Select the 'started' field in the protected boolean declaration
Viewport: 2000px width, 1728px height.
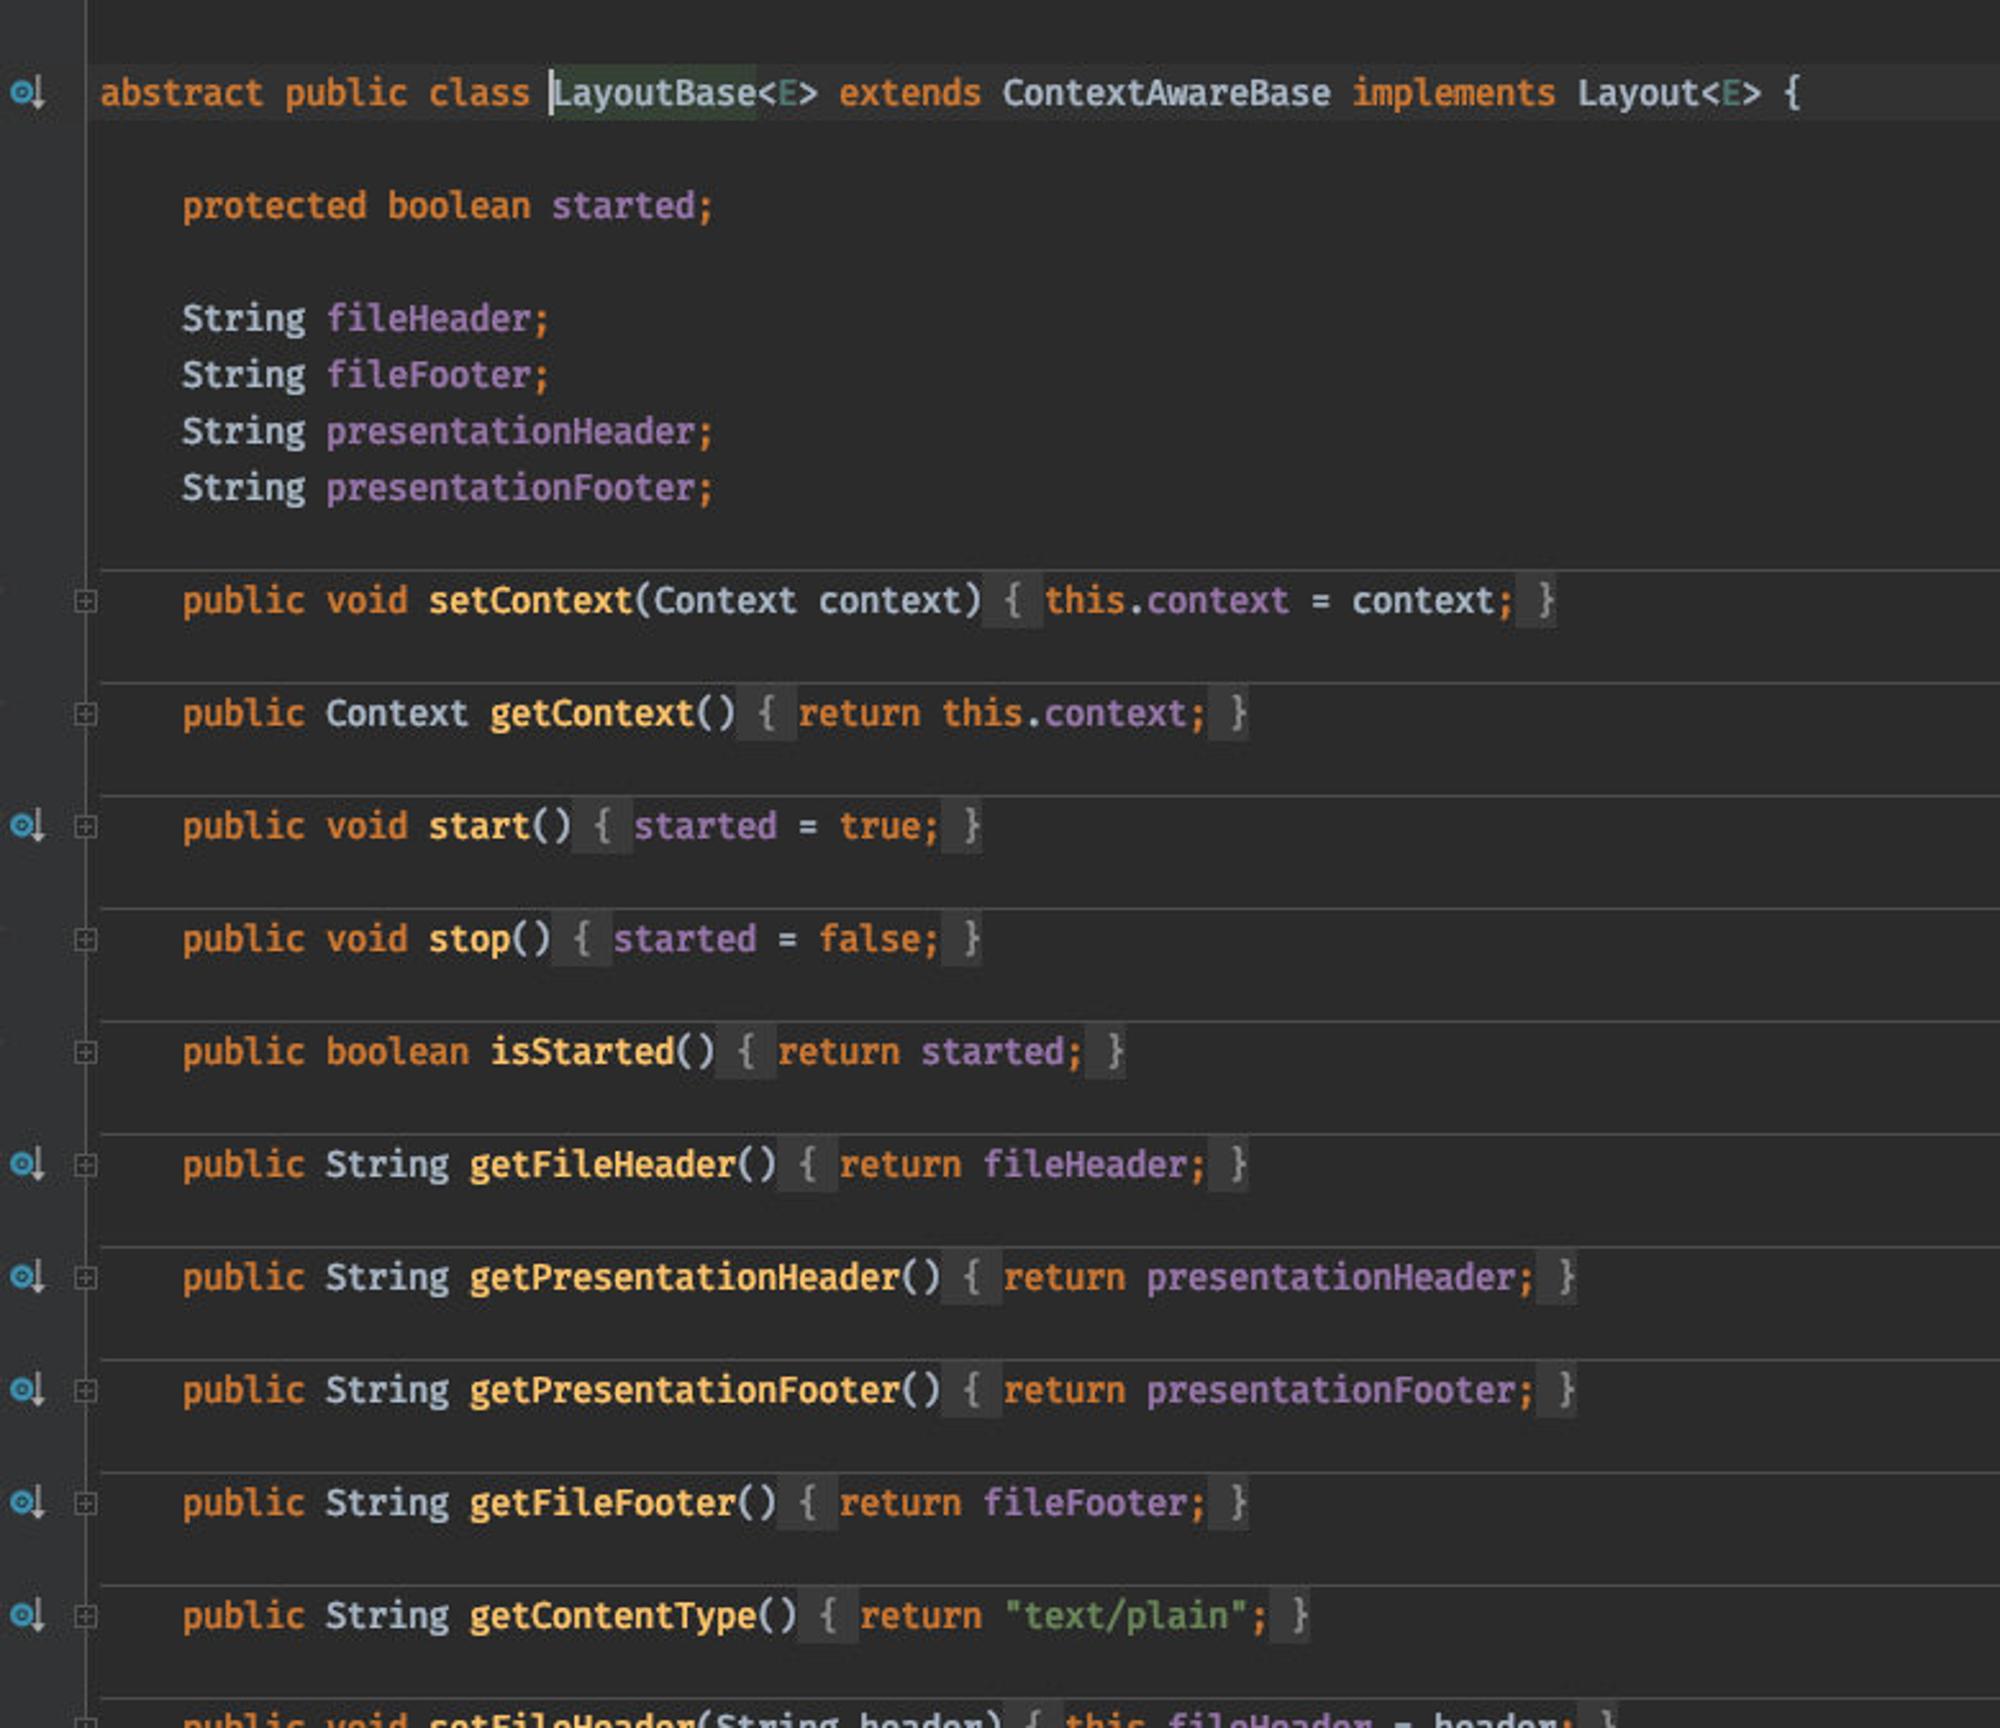(x=624, y=206)
